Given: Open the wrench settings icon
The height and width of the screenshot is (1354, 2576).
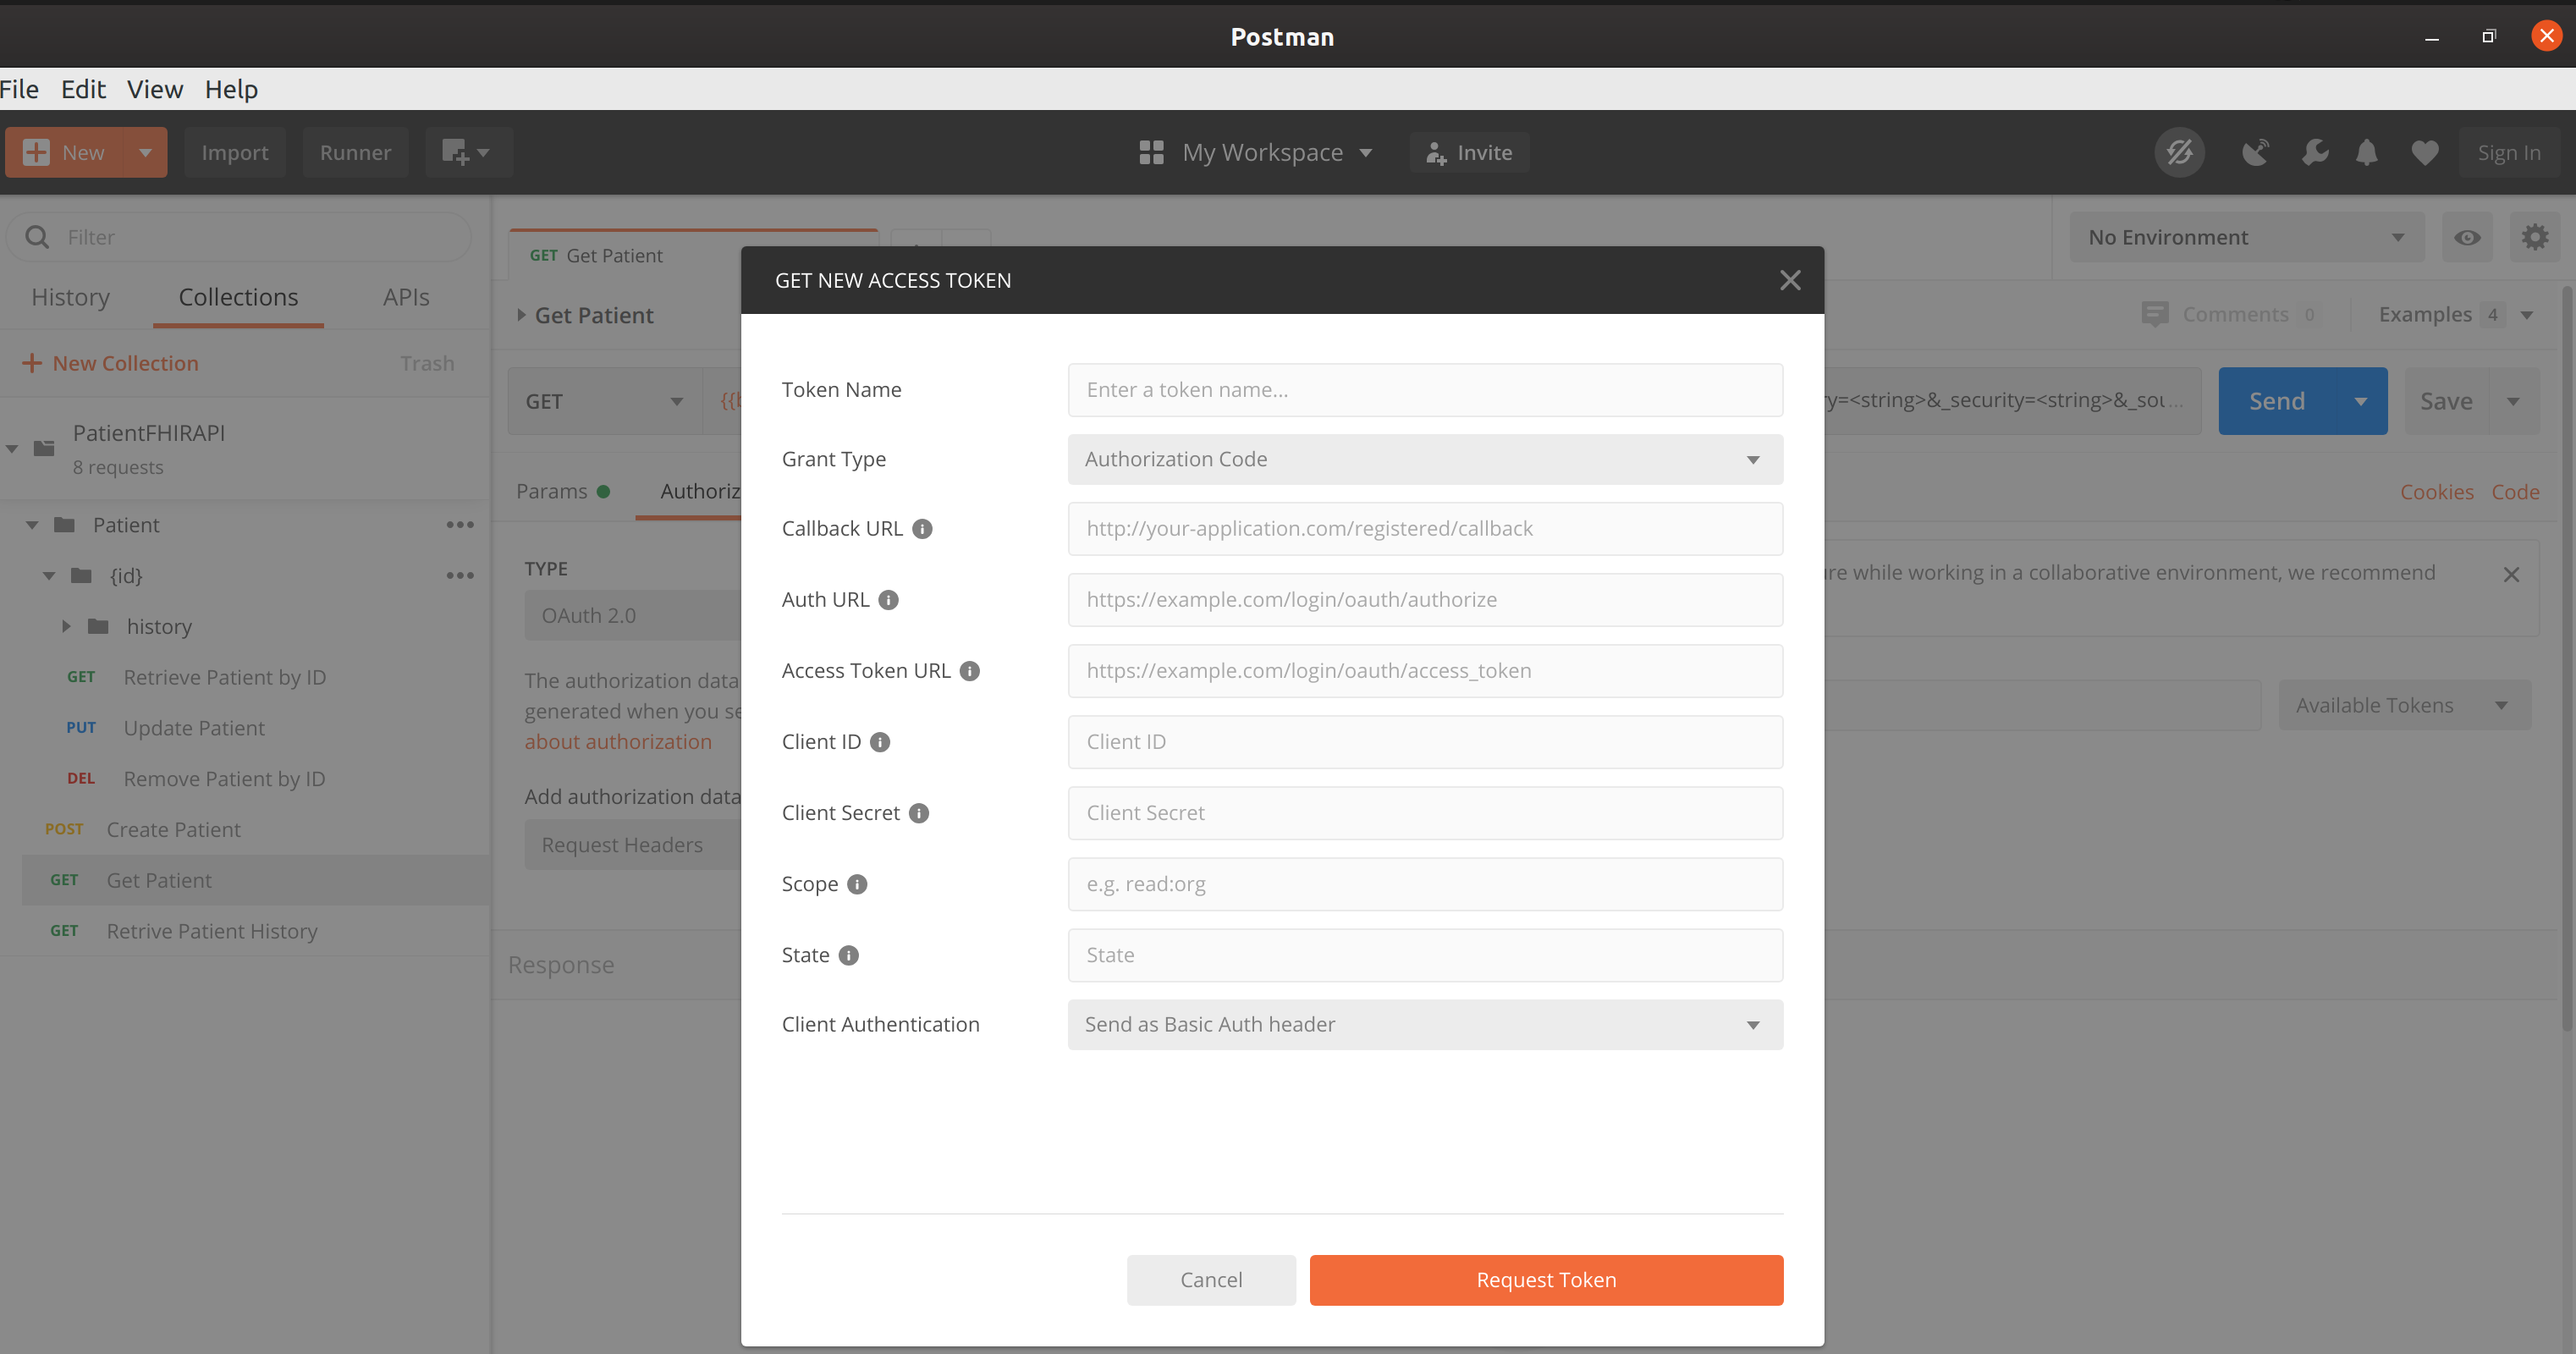Looking at the screenshot, I should click(2314, 152).
